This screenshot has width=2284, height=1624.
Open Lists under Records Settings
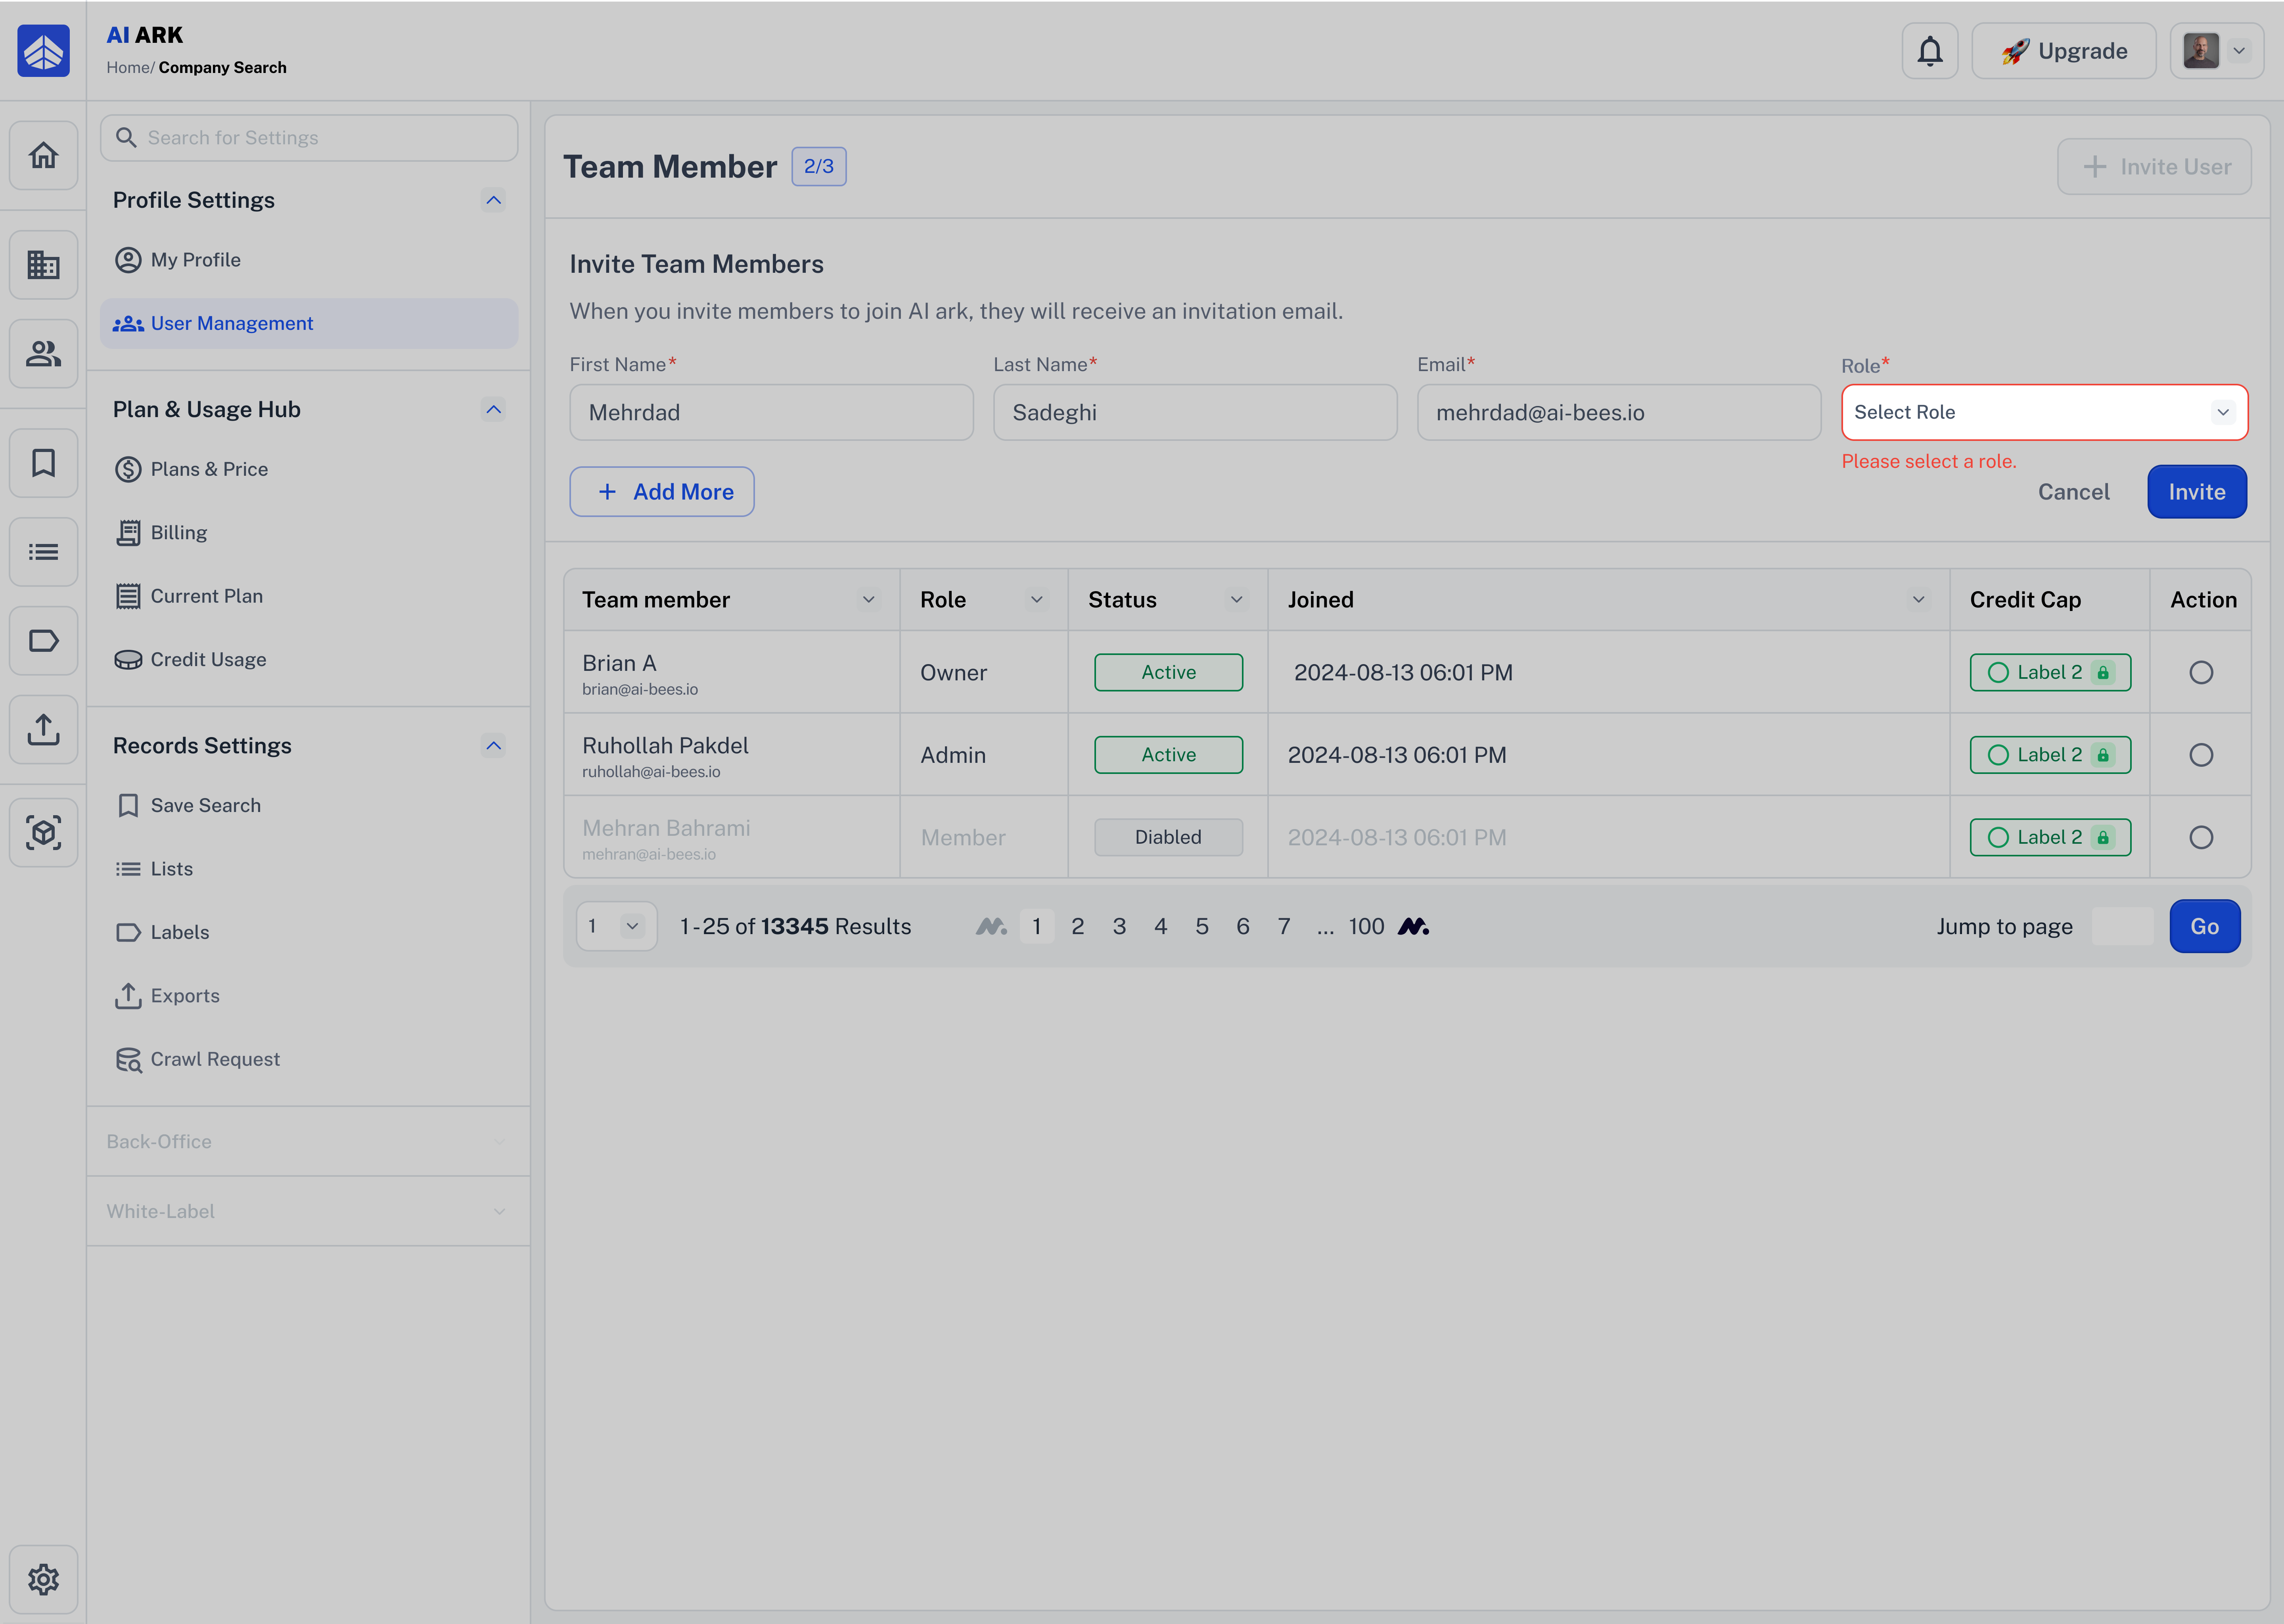(309, 869)
